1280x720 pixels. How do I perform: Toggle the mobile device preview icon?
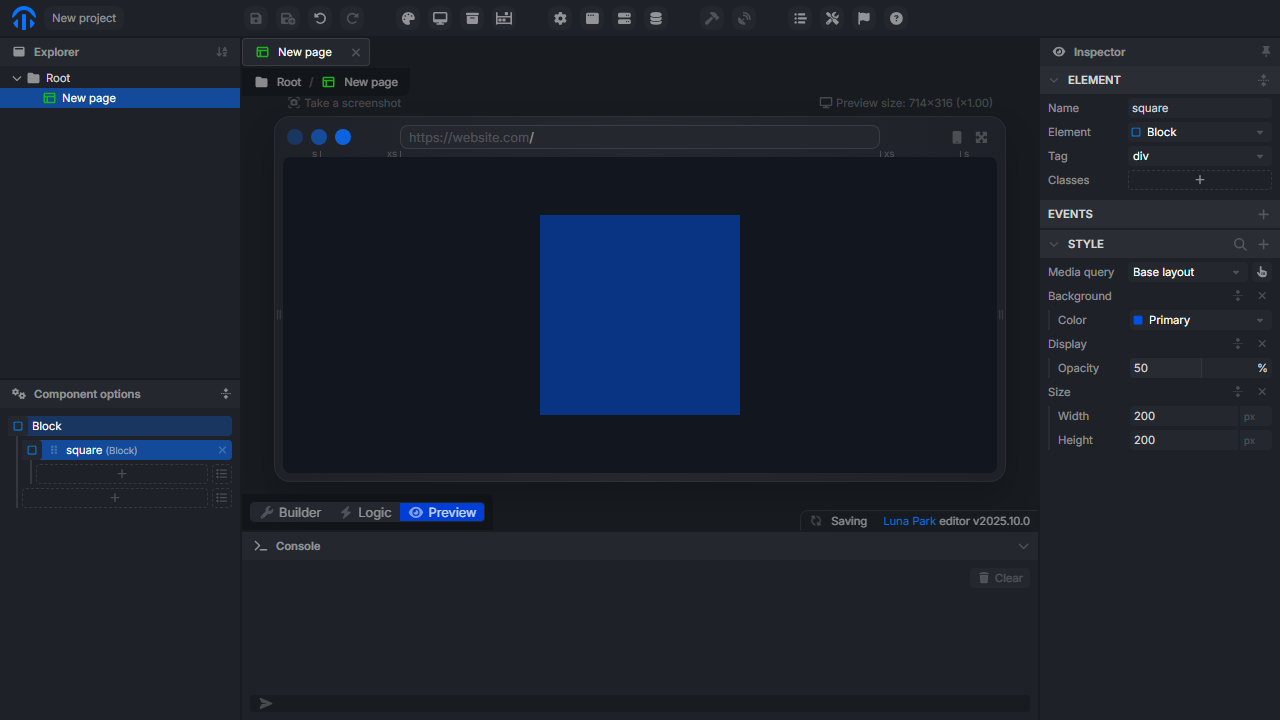[957, 138]
